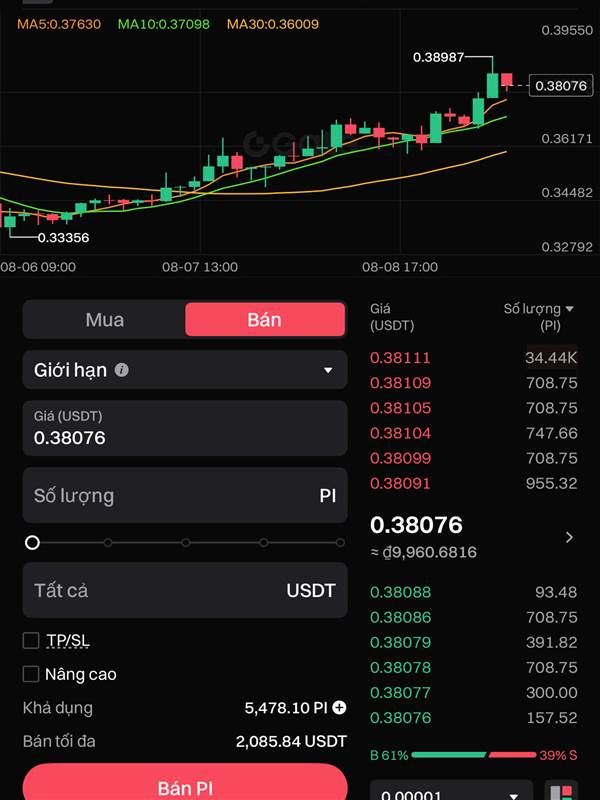Click the MA10:0.37098 indicator label
The image size is (600, 800).
pos(164,24)
